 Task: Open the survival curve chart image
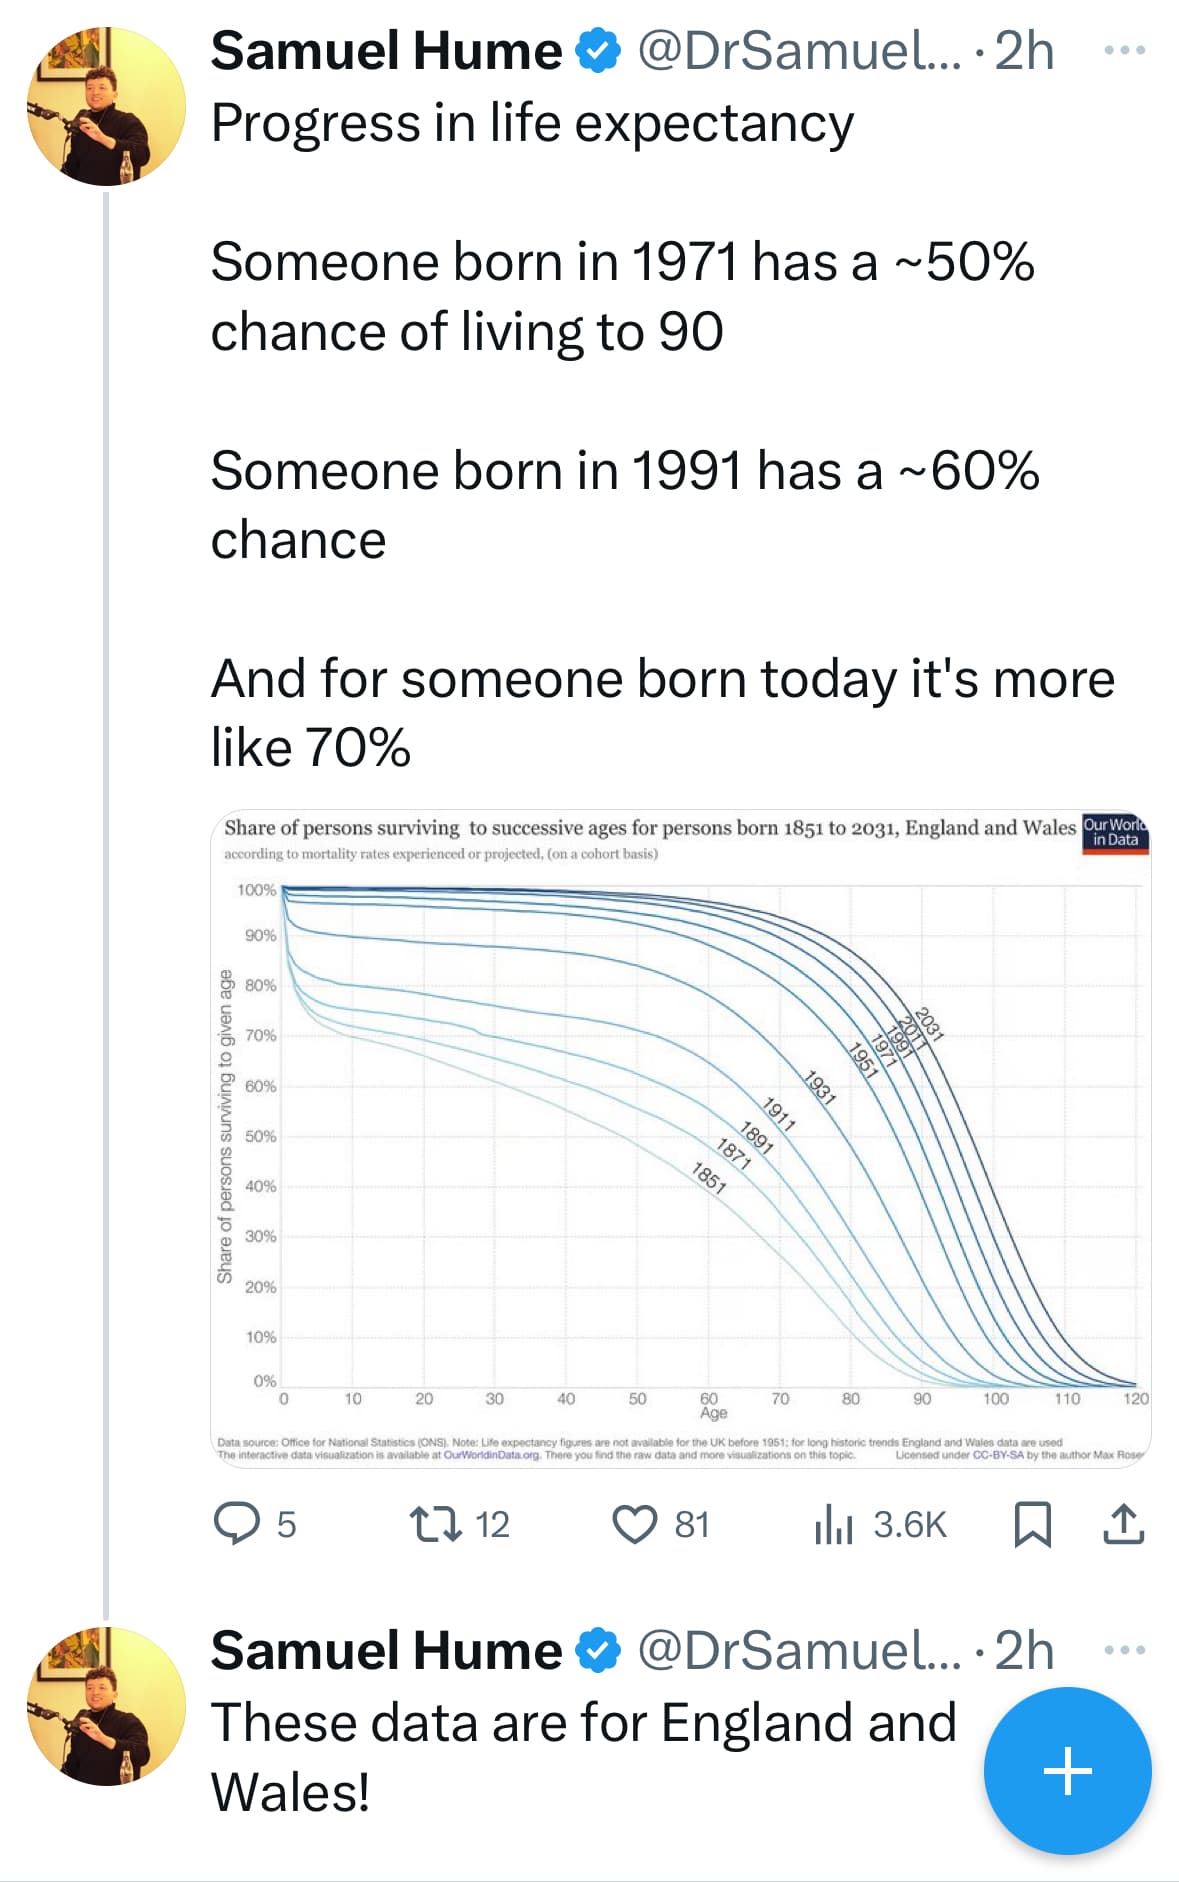click(x=681, y=1138)
